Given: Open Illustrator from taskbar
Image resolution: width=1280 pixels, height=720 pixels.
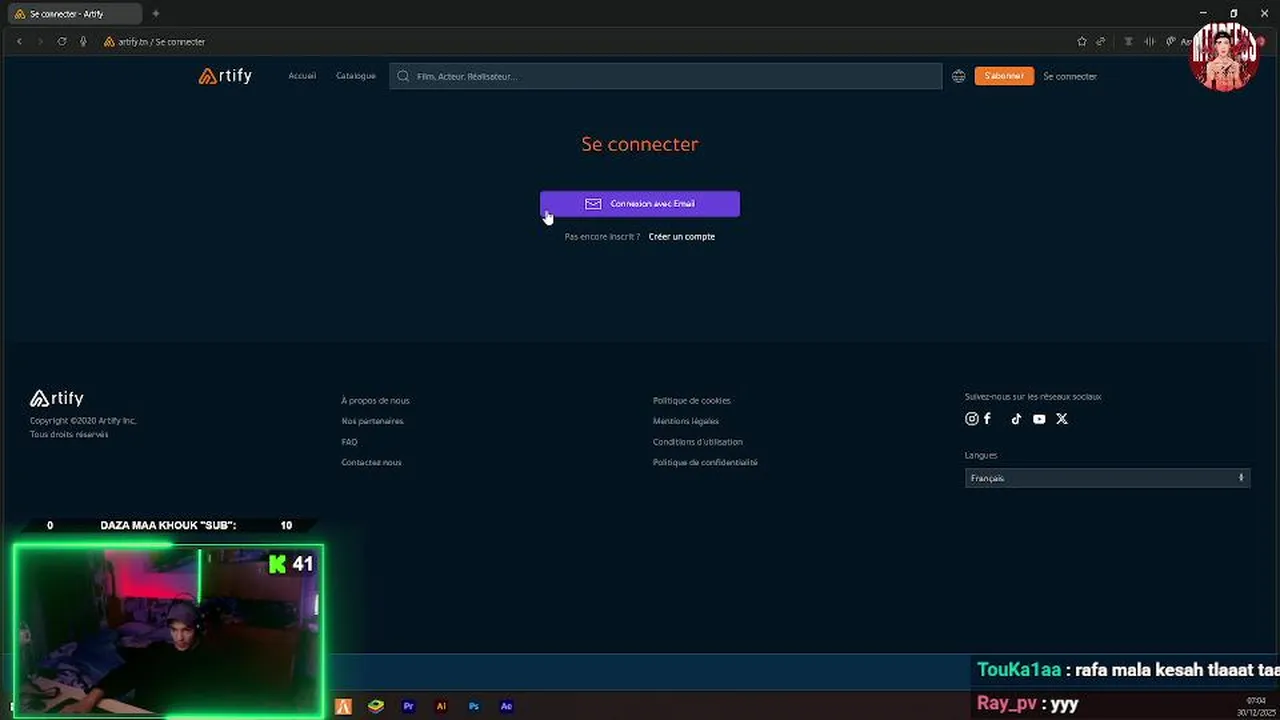Looking at the screenshot, I should click(x=441, y=706).
